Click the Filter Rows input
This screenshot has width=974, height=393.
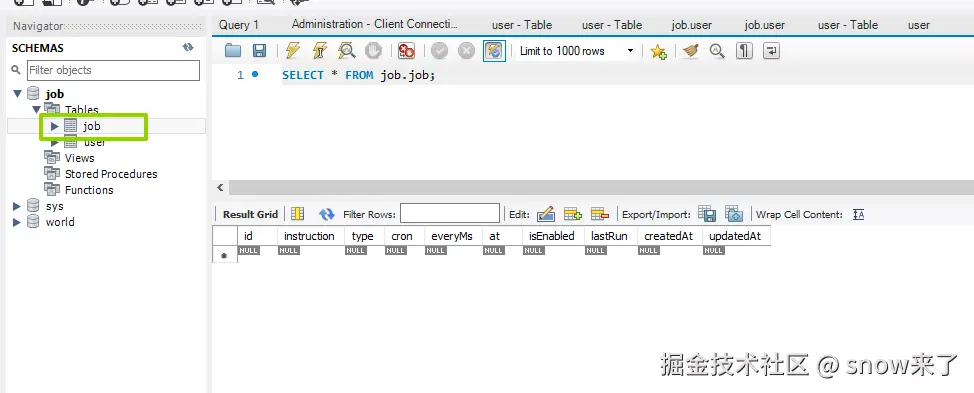pos(450,214)
